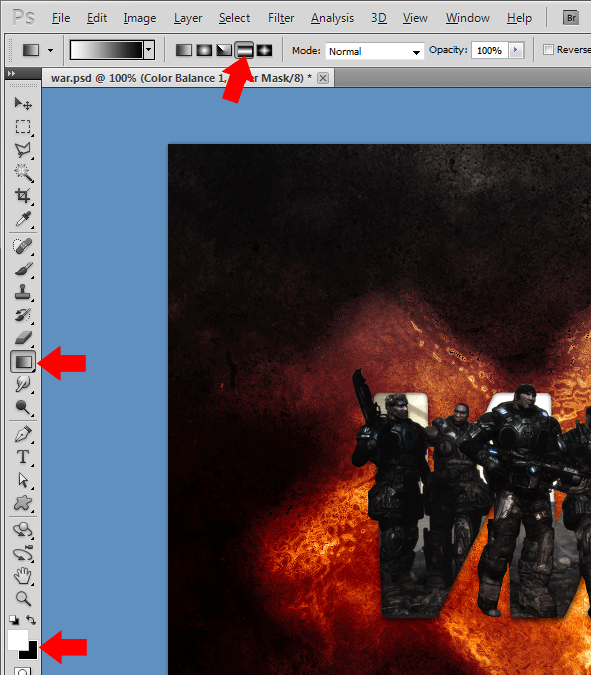
Task: Open the Mode dropdown set to Normal
Action: [x=374, y=51]
